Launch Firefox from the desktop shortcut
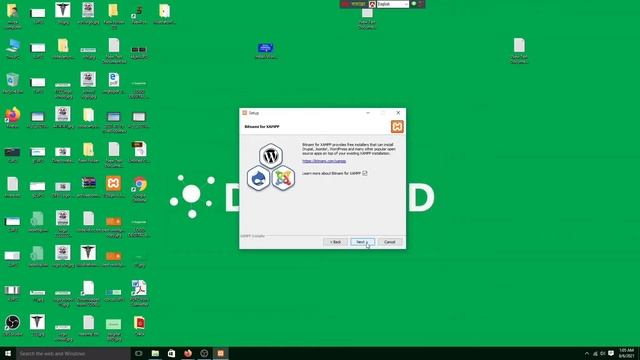Image resolution: width=640 pixels, height=360 pixels. tap(13, 118)
